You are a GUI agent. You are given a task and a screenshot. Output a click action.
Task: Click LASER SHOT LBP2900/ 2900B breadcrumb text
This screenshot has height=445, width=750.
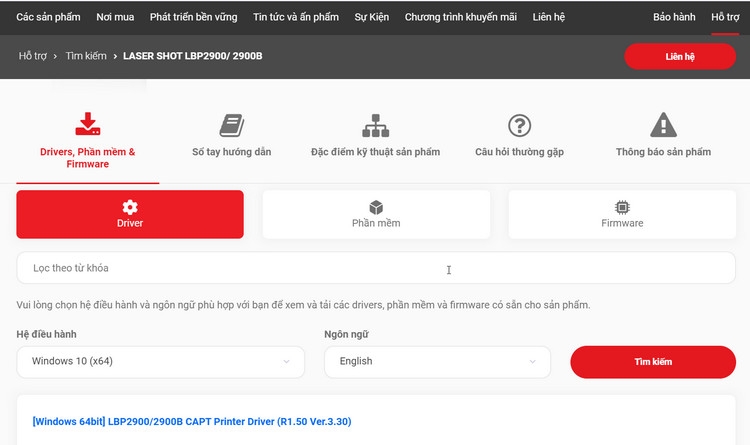click(x=193, y=56)
